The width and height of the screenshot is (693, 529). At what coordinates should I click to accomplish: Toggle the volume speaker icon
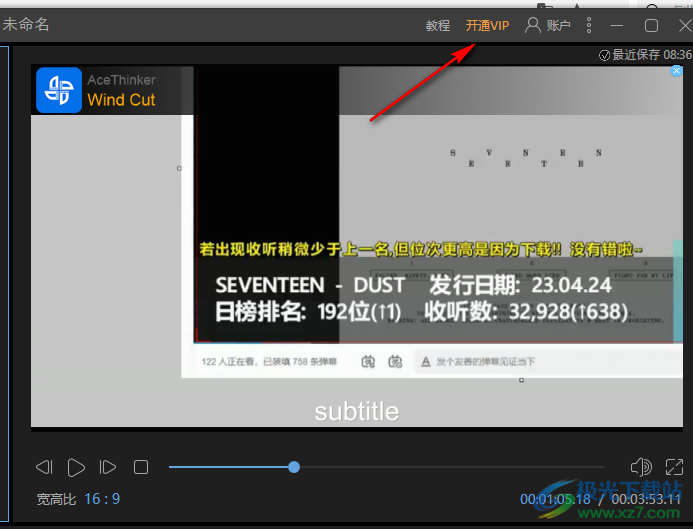point(640,467)
